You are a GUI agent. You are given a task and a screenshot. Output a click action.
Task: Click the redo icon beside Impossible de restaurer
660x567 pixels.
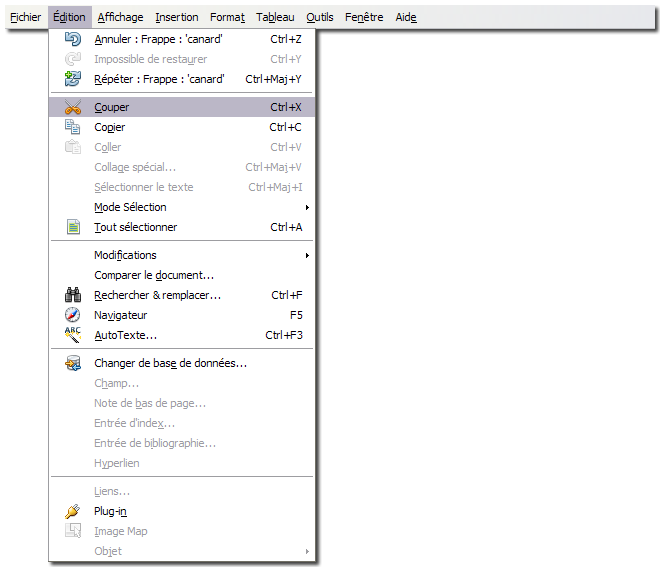point(72,59)
